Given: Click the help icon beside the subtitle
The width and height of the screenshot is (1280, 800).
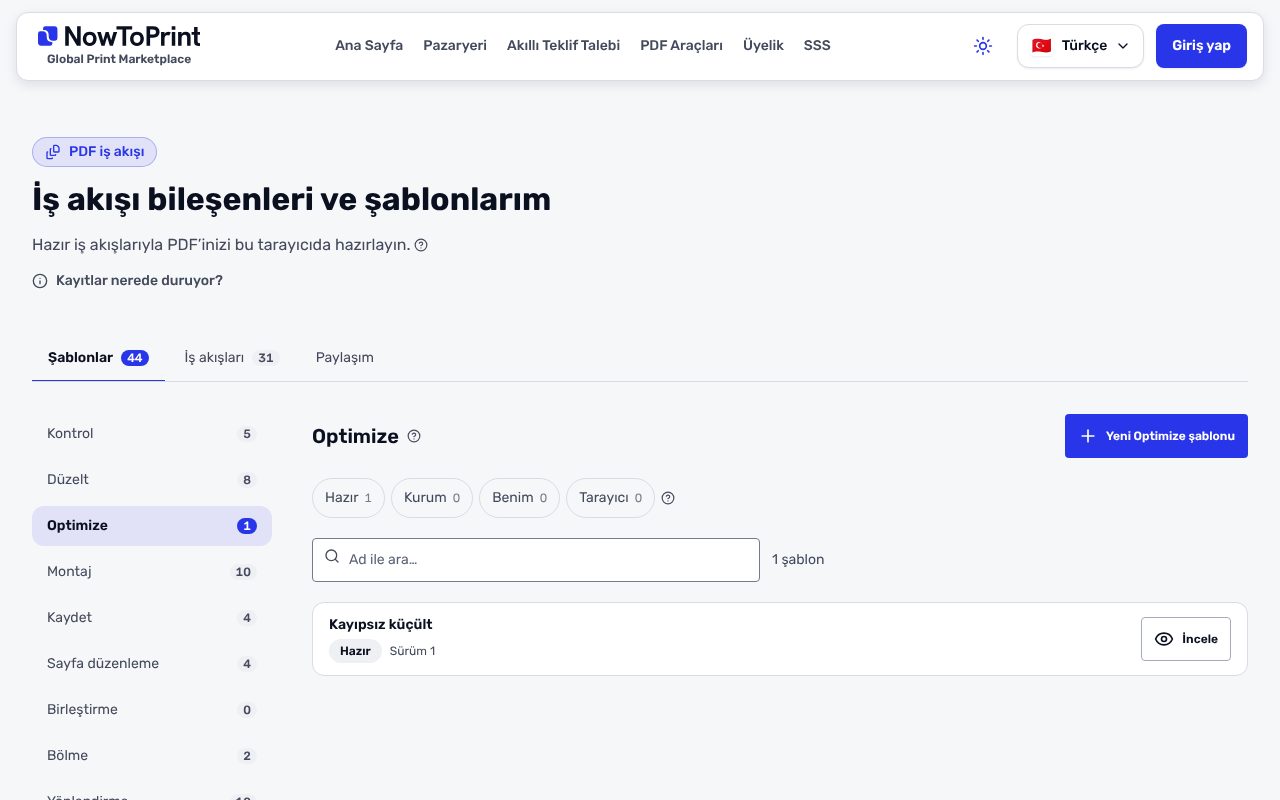Looking at the screenshot, I should 421,245.
